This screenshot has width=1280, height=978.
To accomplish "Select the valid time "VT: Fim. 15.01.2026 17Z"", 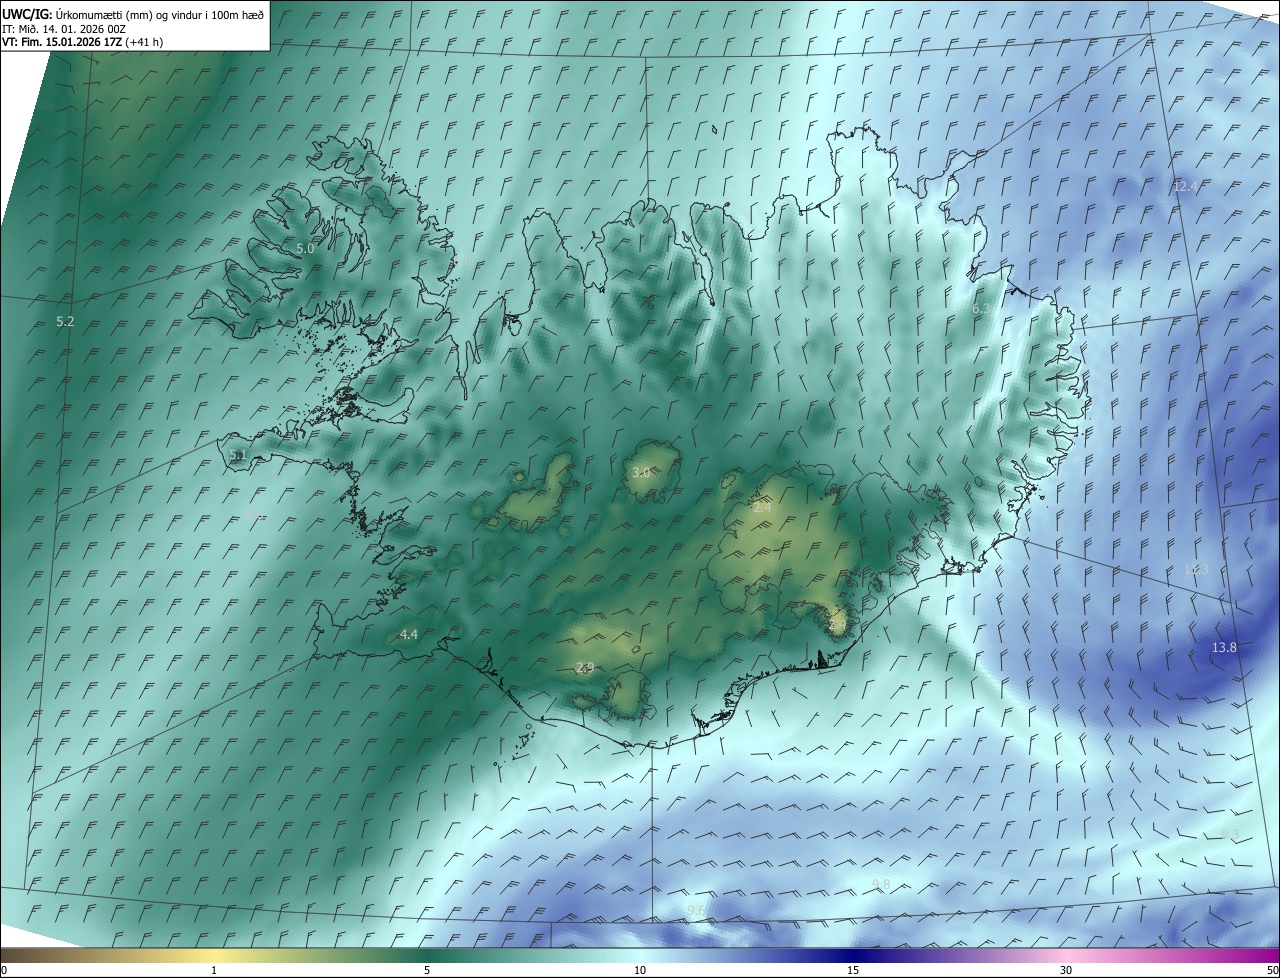I will point(62,42).
